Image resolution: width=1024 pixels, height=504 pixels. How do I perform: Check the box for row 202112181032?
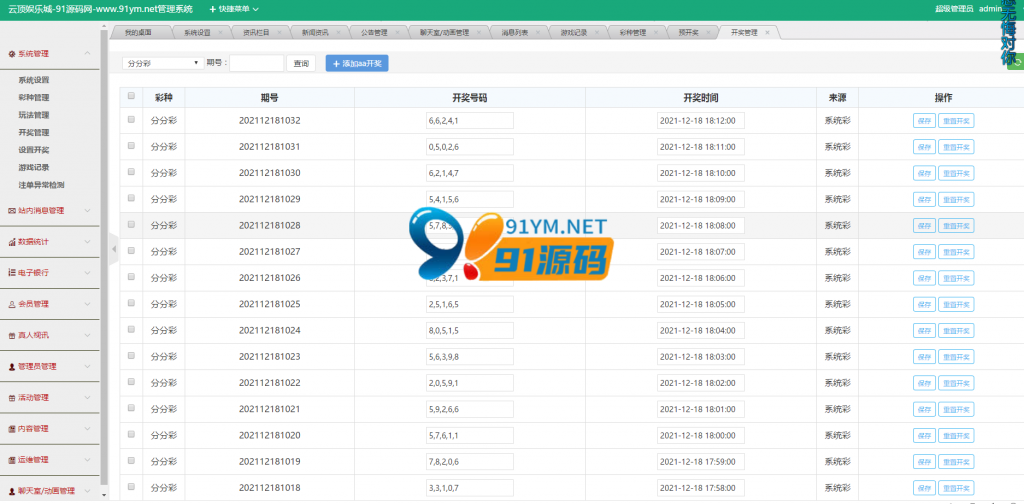(131, 119)
